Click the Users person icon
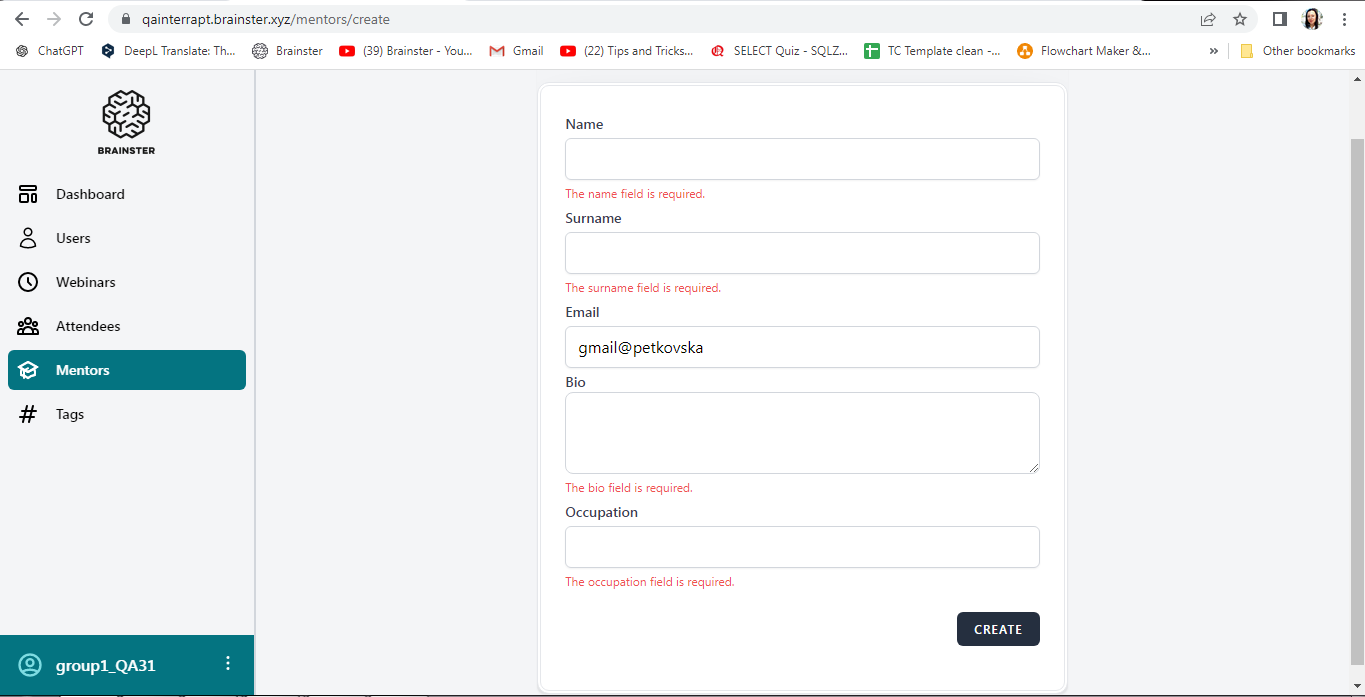The image size is (1365, 697). [28, 238]
